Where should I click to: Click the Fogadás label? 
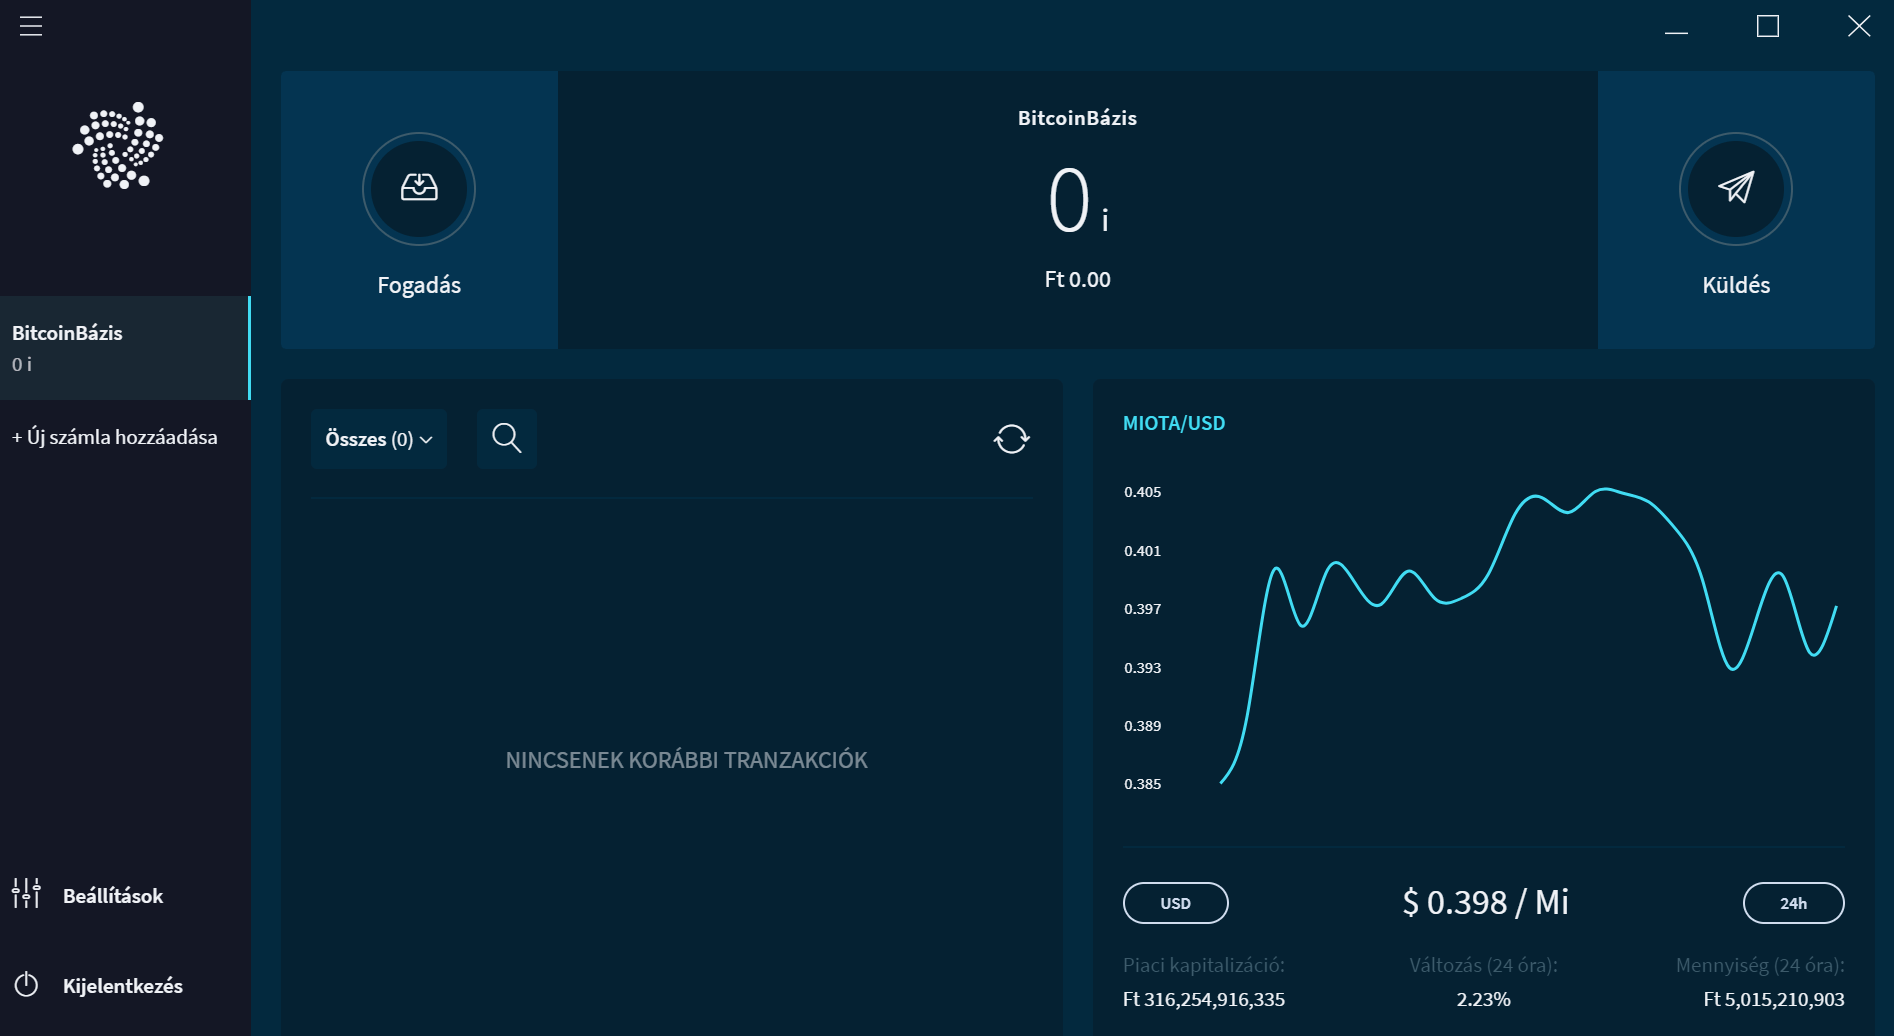click(x=419, y=285)
